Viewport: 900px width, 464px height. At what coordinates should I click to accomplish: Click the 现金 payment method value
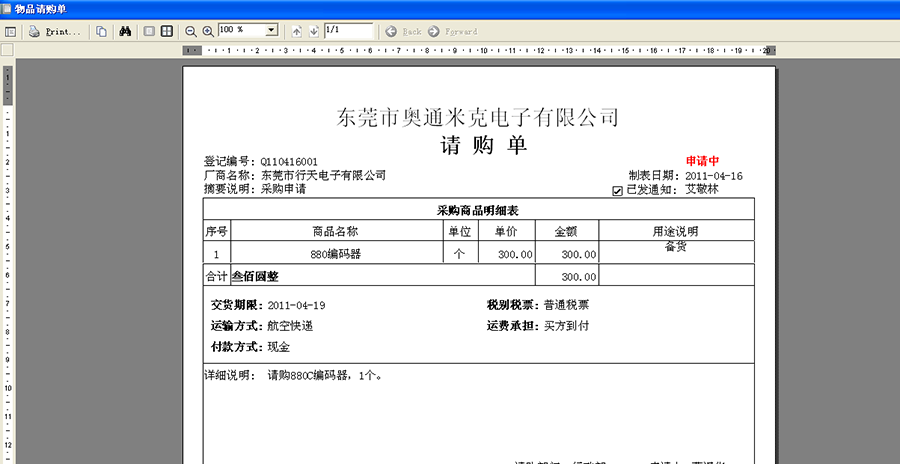pos(279,347)
